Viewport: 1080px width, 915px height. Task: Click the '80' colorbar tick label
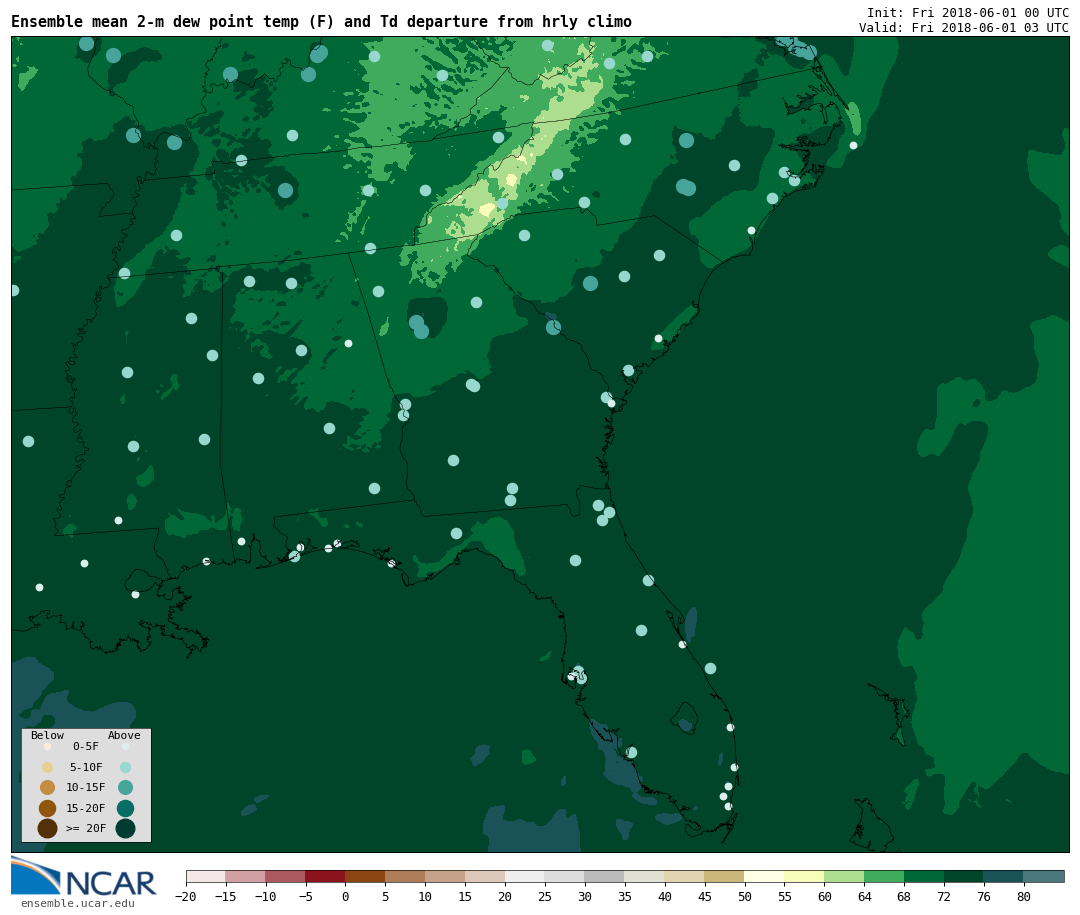point(1024,897)
